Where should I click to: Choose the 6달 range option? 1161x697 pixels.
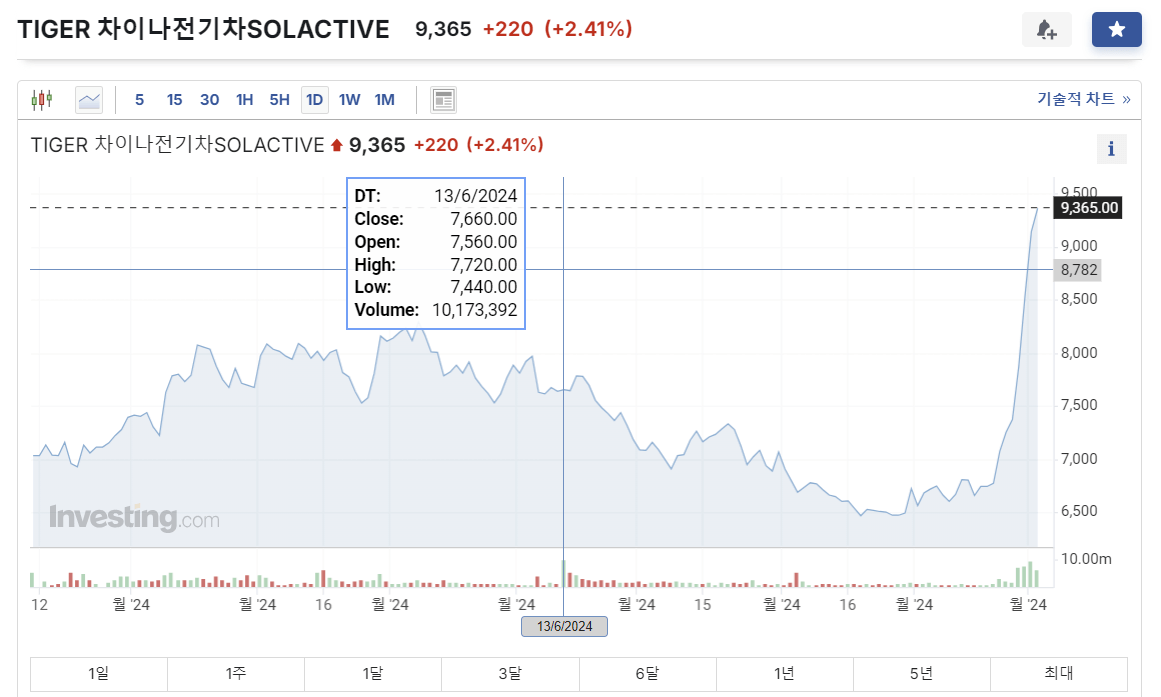click(647, 674)
